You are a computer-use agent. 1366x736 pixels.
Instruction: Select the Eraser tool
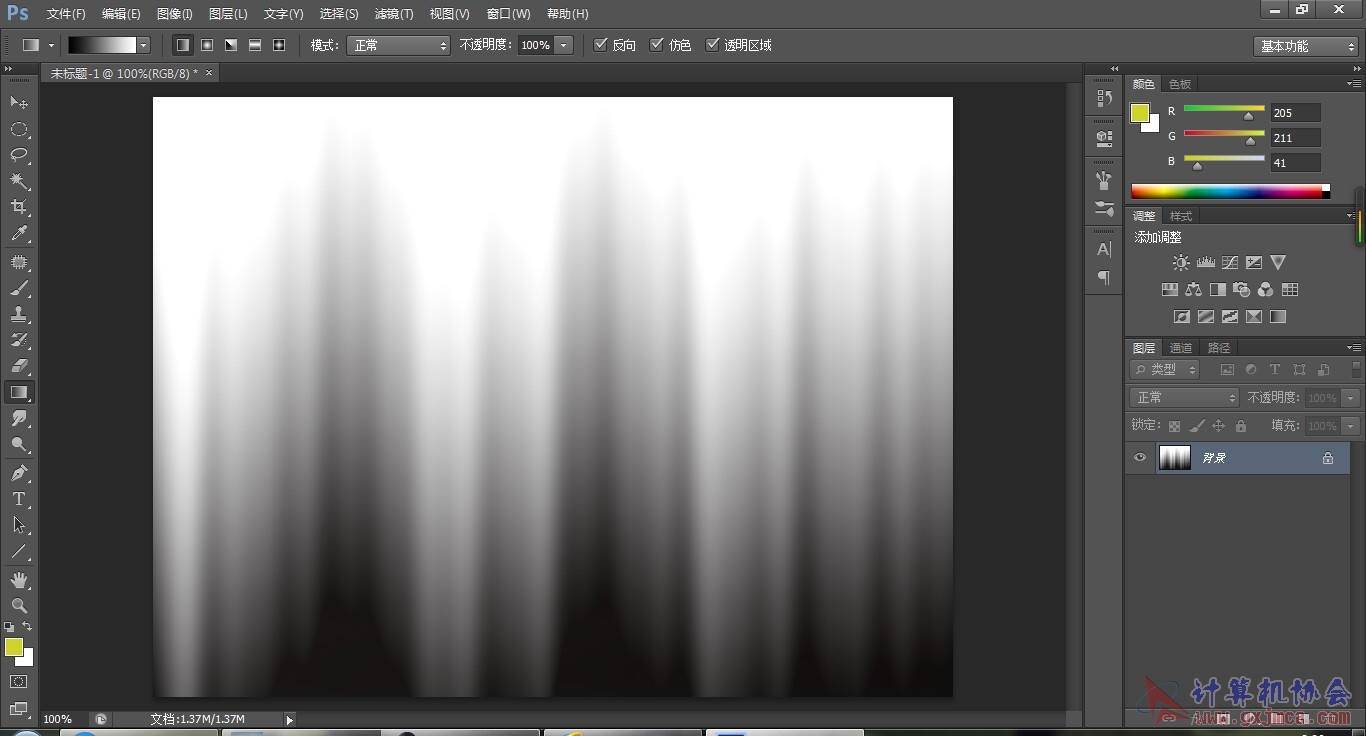click(19, 366)
